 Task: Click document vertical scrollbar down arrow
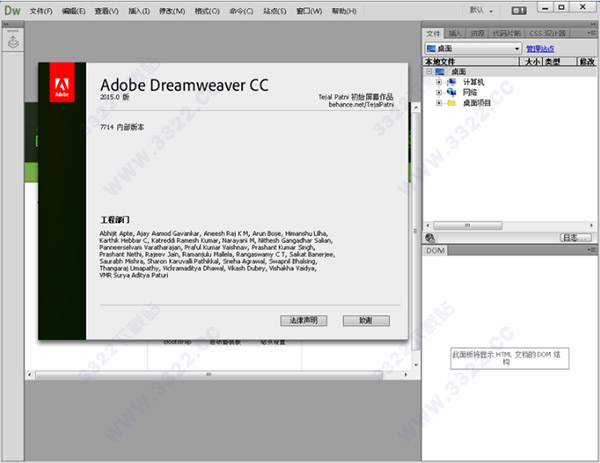(x=416, y=365)
